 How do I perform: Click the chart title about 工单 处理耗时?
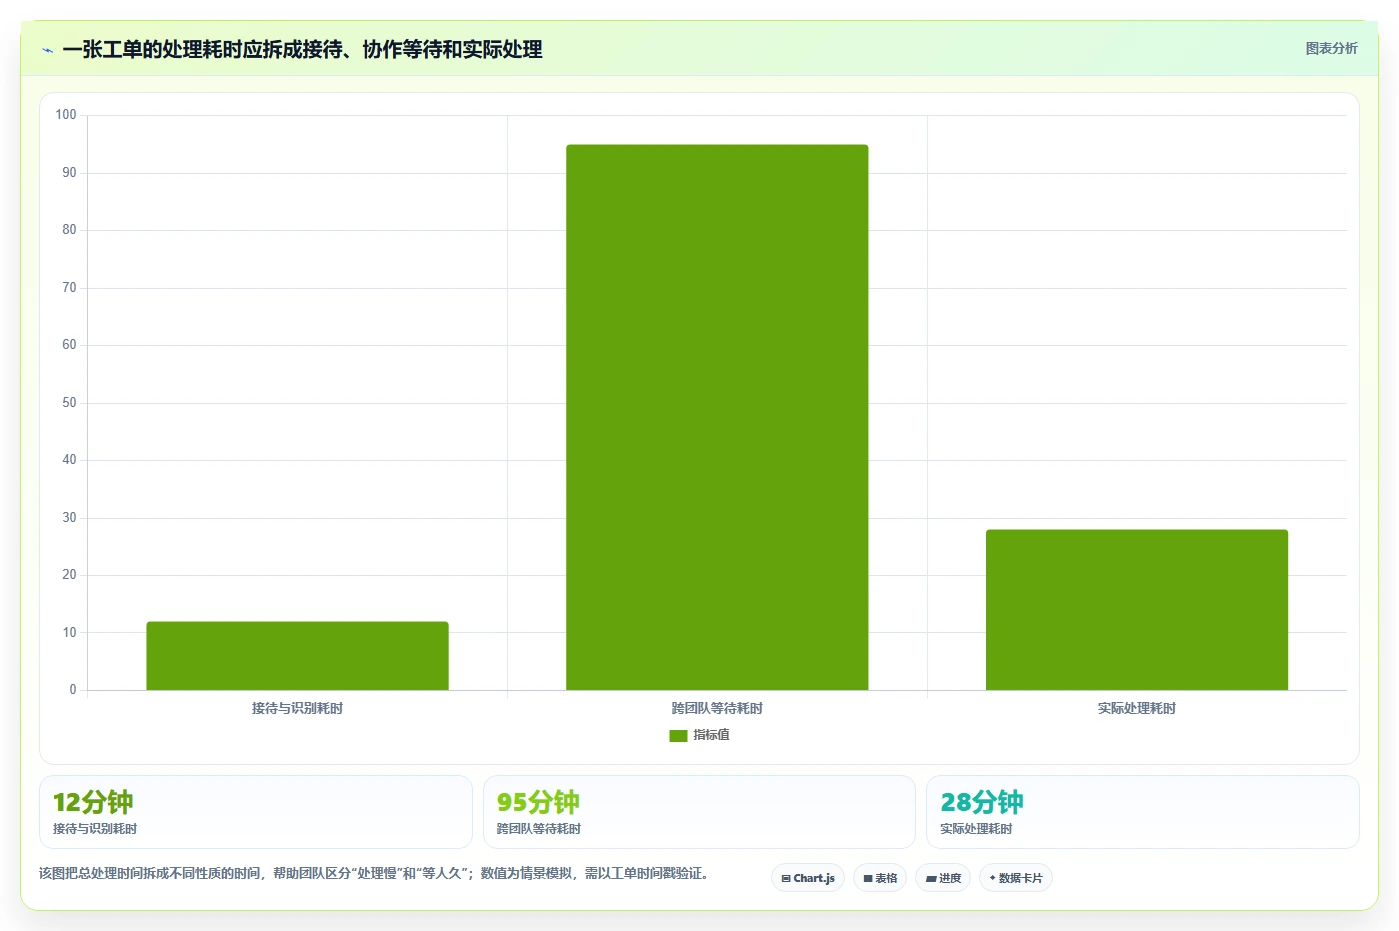coord(302,50)
